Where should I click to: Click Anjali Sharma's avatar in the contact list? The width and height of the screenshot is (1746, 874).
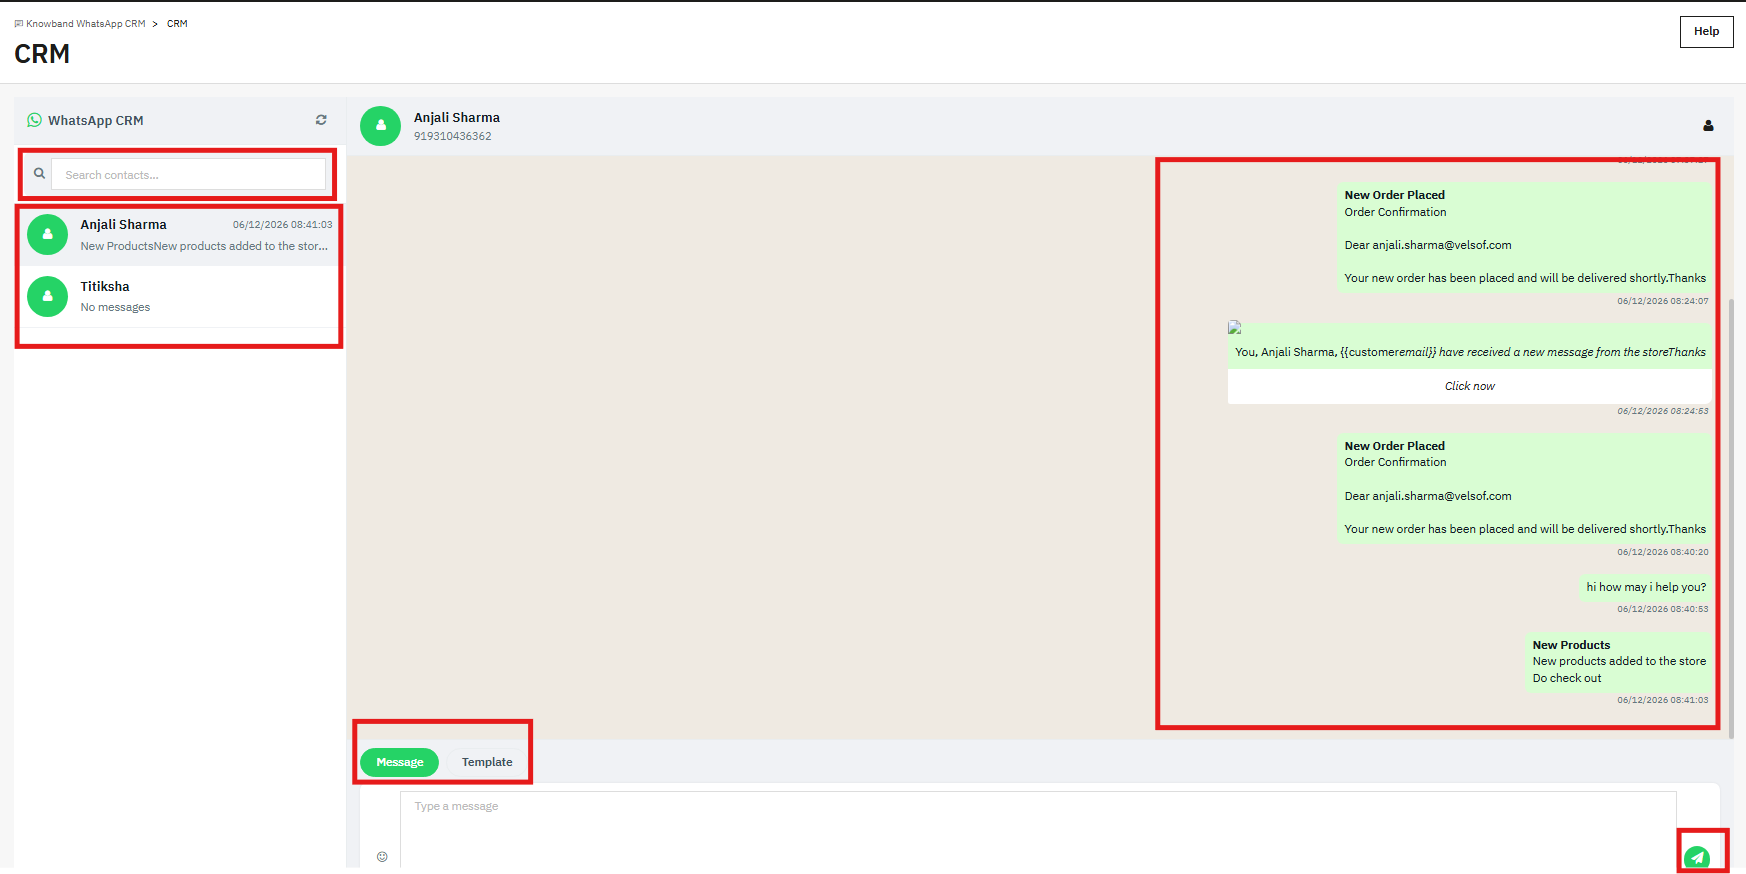47,234
